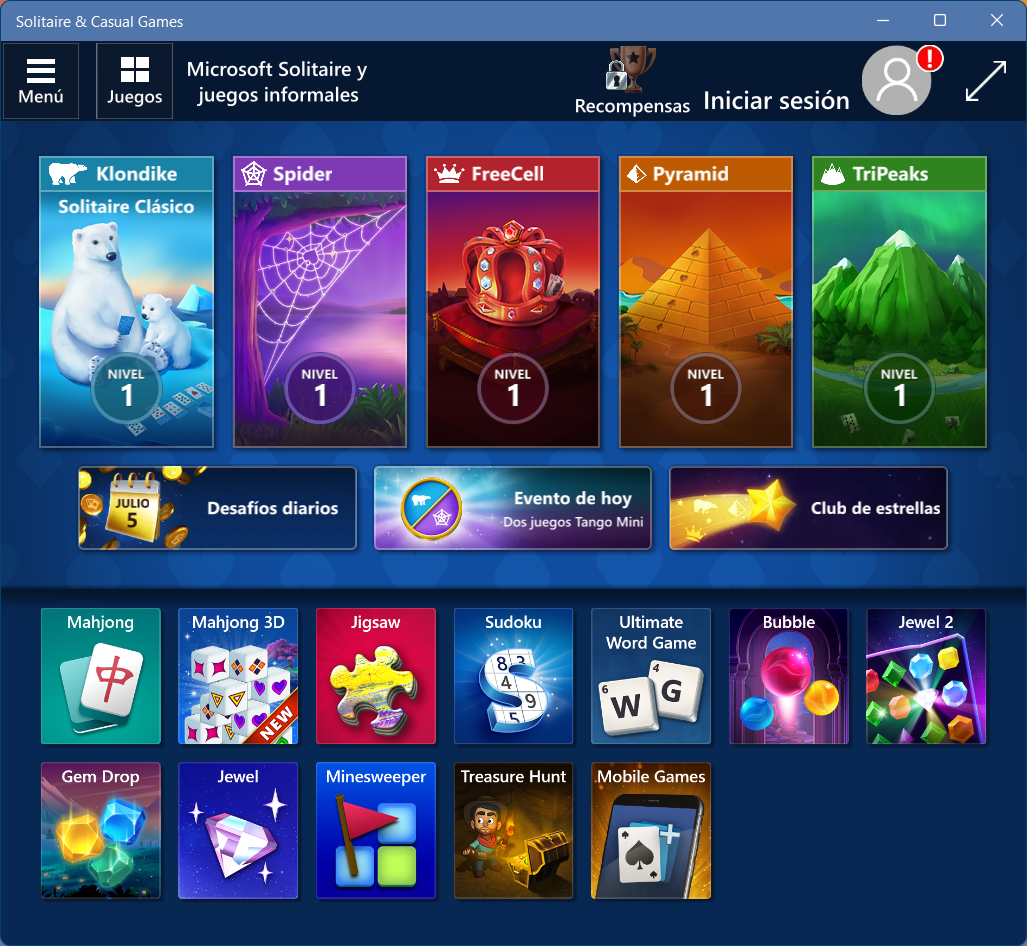Image resolution: width=1027 pixels, height=946 pixels.
Task: Launch the Mahjong game tile
Action: pyautogui.click(x=100, y=676)
